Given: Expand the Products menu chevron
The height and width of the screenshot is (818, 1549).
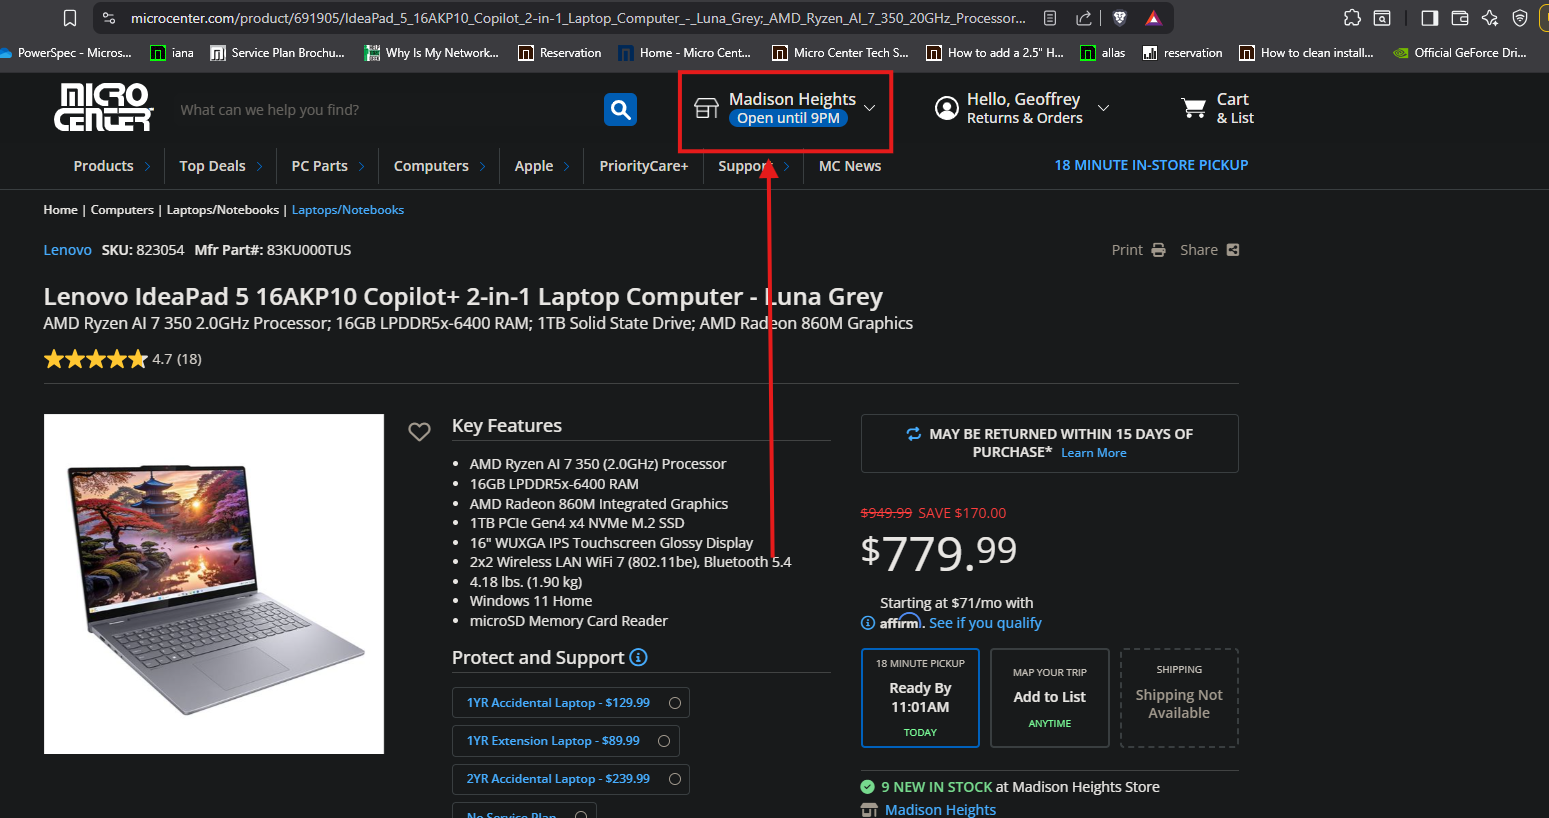Looking at the screenshot, I should pos(147,167).
